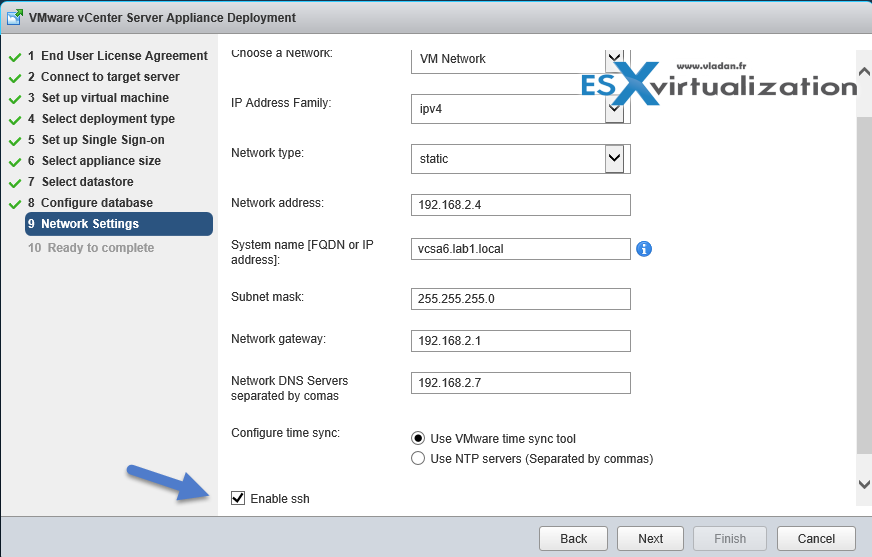The height and width of the screenshot is (557, 872).
Task: Go to step 6 Select appliance size
Action: pos(95,161)
